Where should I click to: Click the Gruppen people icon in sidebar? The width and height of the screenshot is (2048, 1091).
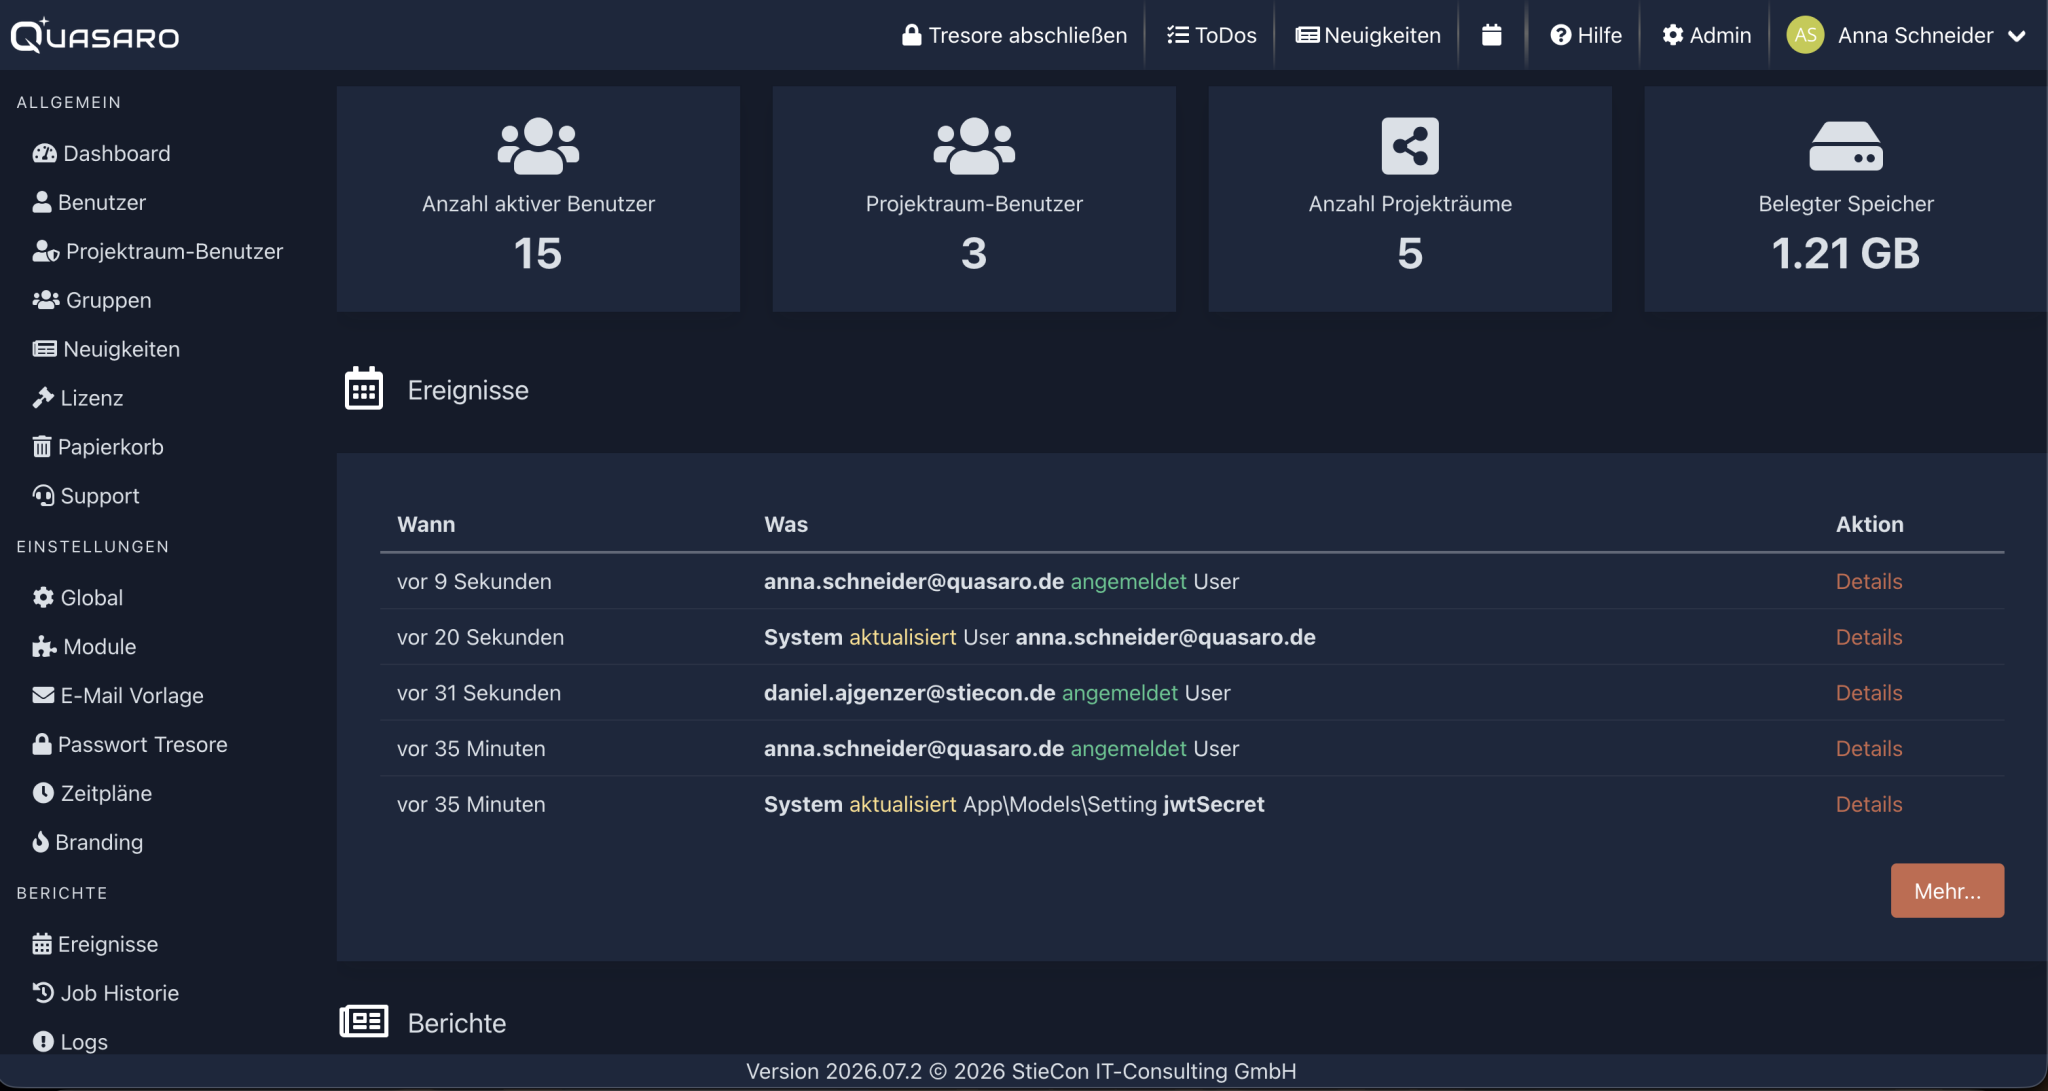coord(46,300)
